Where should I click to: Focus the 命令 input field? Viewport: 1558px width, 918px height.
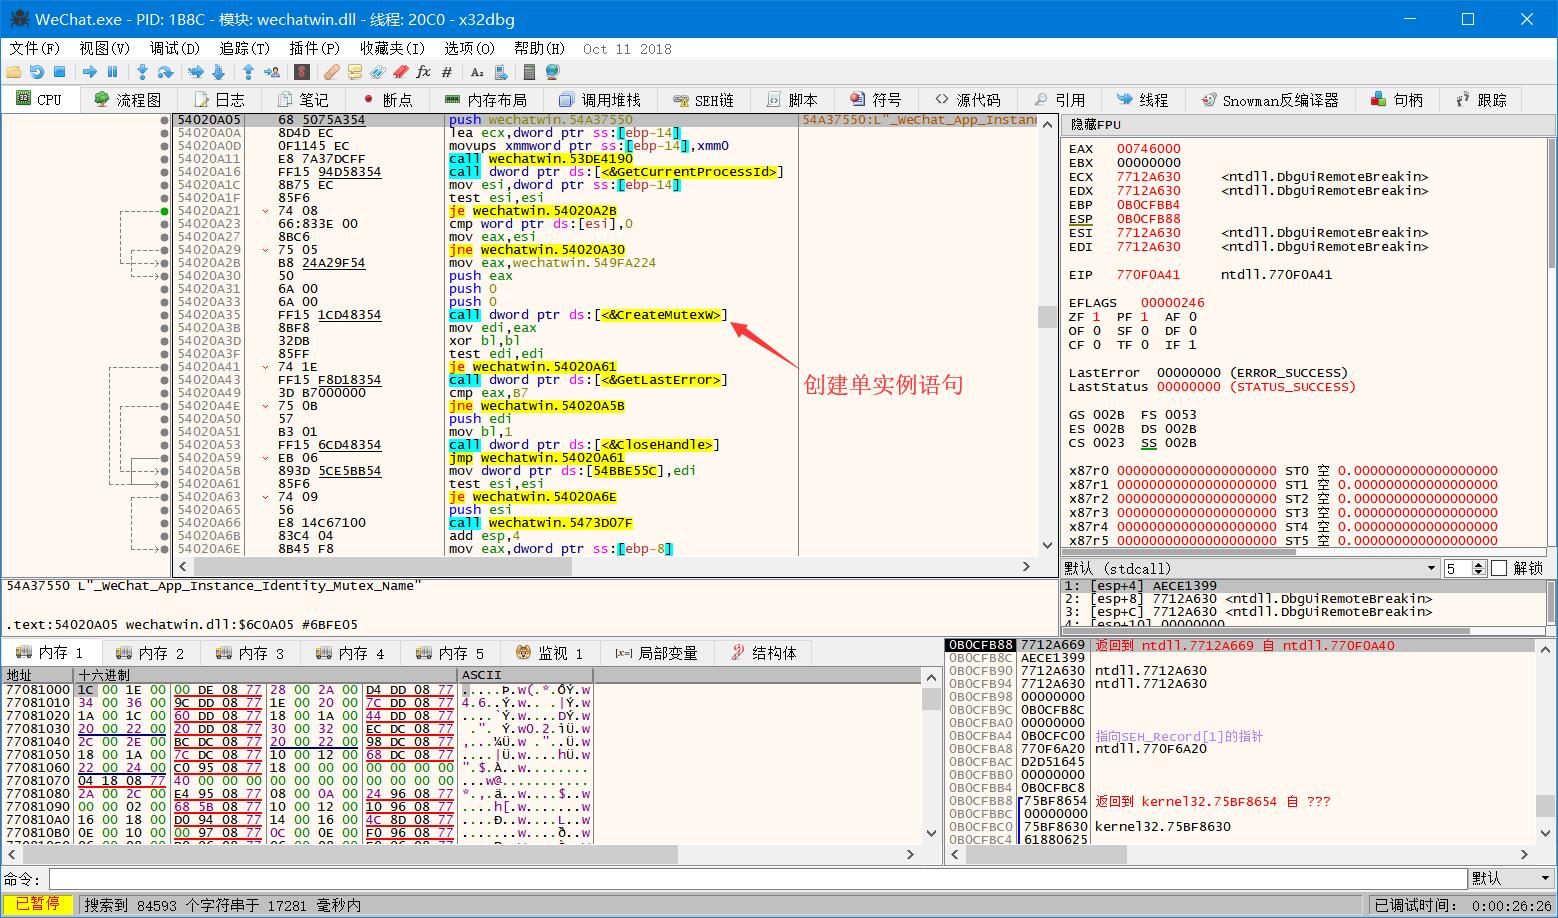756,878
